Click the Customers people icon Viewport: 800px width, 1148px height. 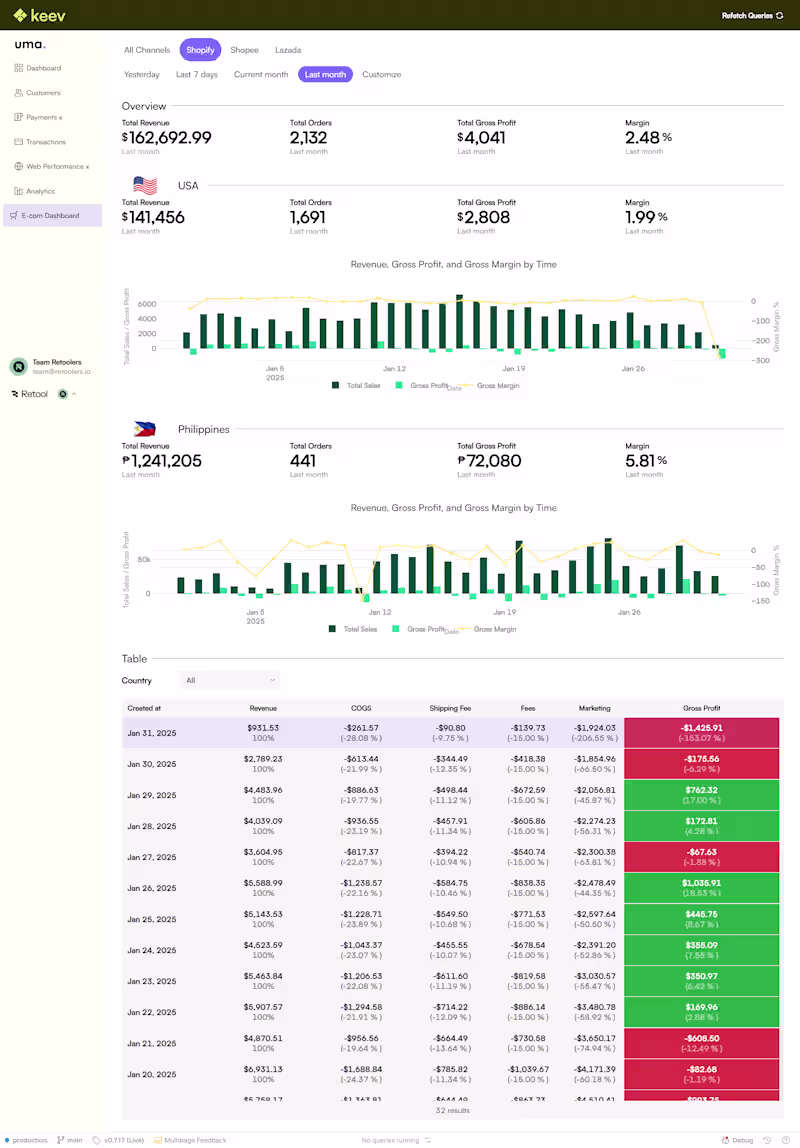tap(18, 93)
